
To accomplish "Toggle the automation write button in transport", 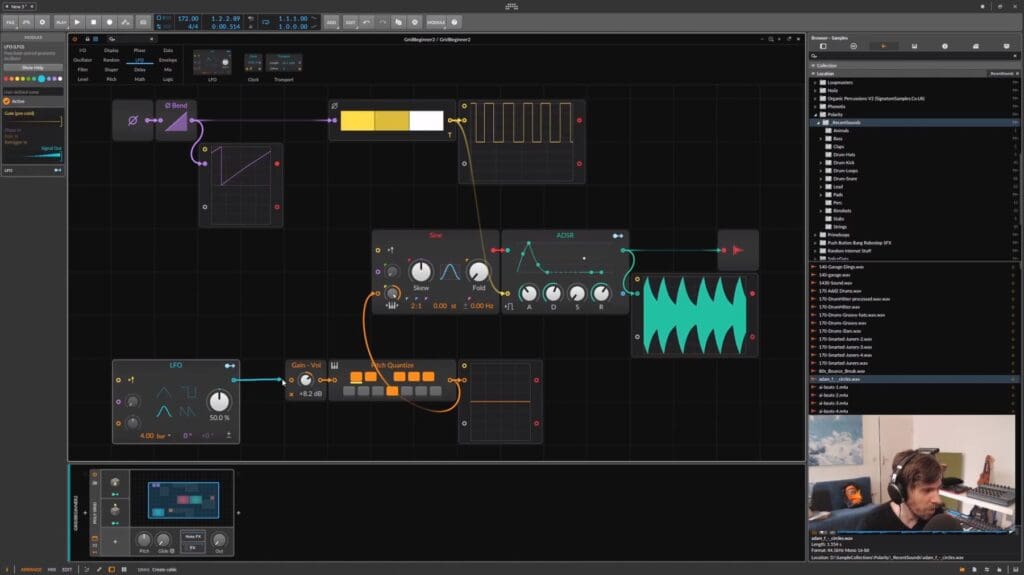I will 125,22.
